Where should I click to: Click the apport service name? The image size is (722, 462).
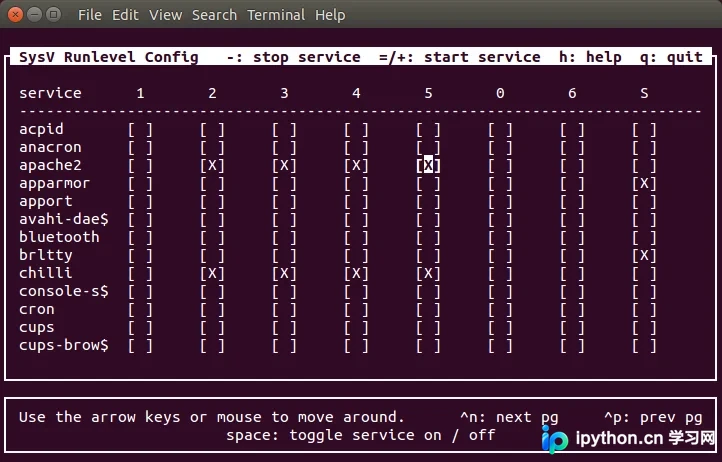point(46,201)
